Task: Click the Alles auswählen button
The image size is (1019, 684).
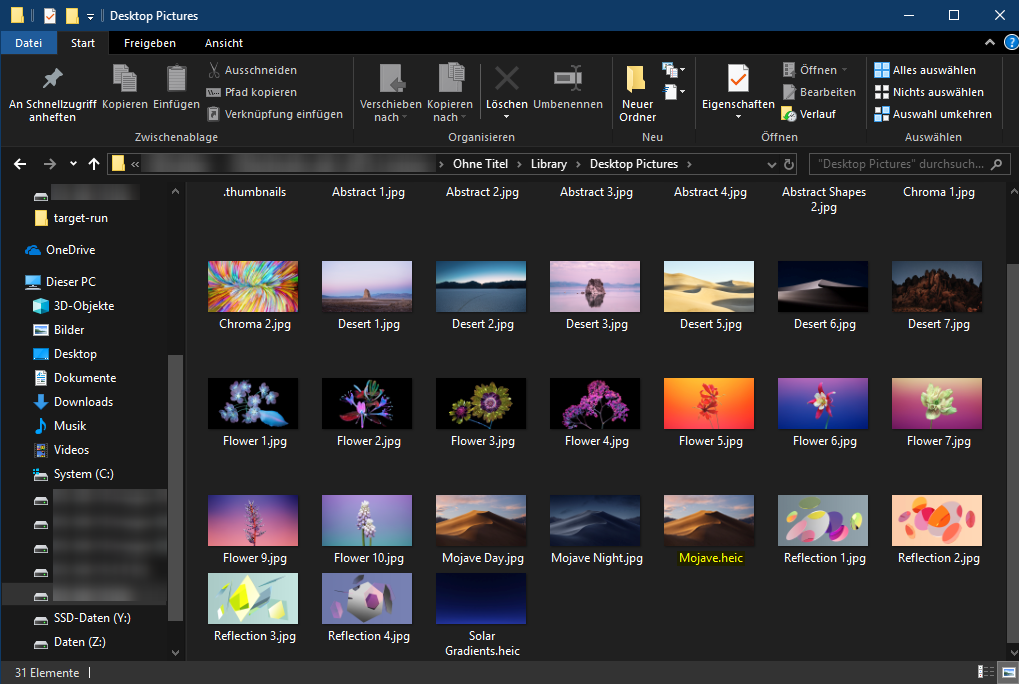Action: (x=930, y=69)
